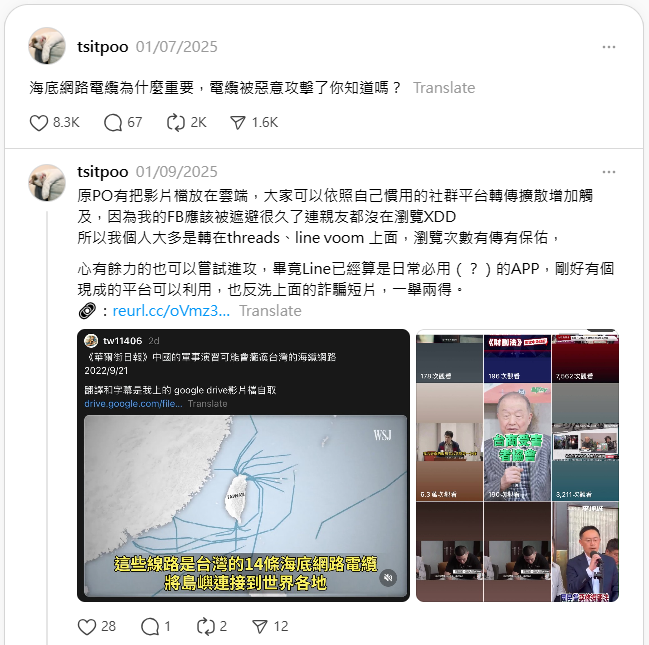Open the 01/07/2025 post date

(176, 47)
